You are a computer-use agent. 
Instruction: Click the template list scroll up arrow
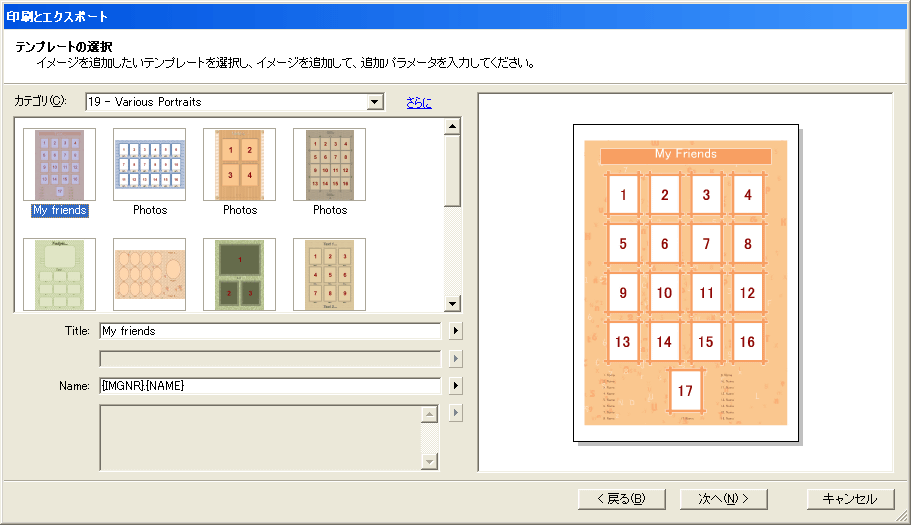coord(453,126)
